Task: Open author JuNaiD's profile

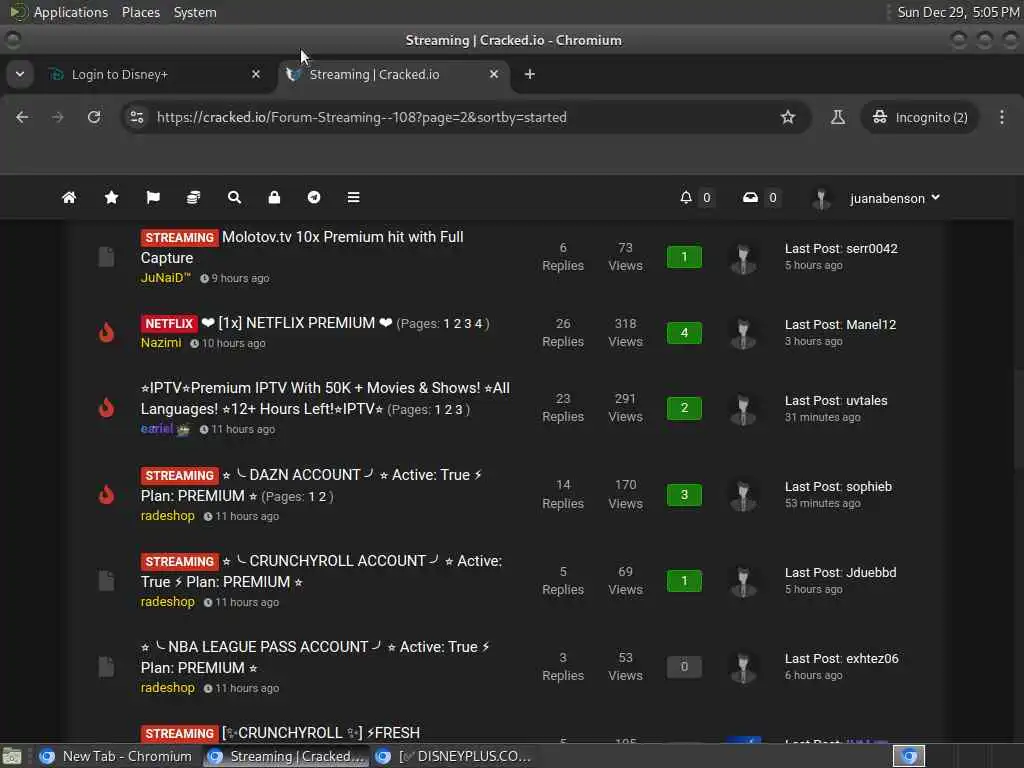Action: 165,278
